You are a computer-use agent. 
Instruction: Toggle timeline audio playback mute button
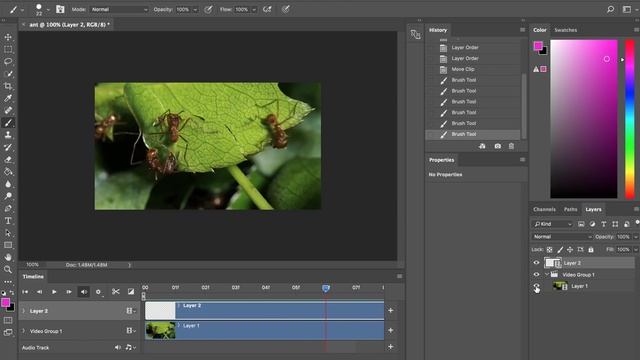pyautogui.click(x=83, y=292)
